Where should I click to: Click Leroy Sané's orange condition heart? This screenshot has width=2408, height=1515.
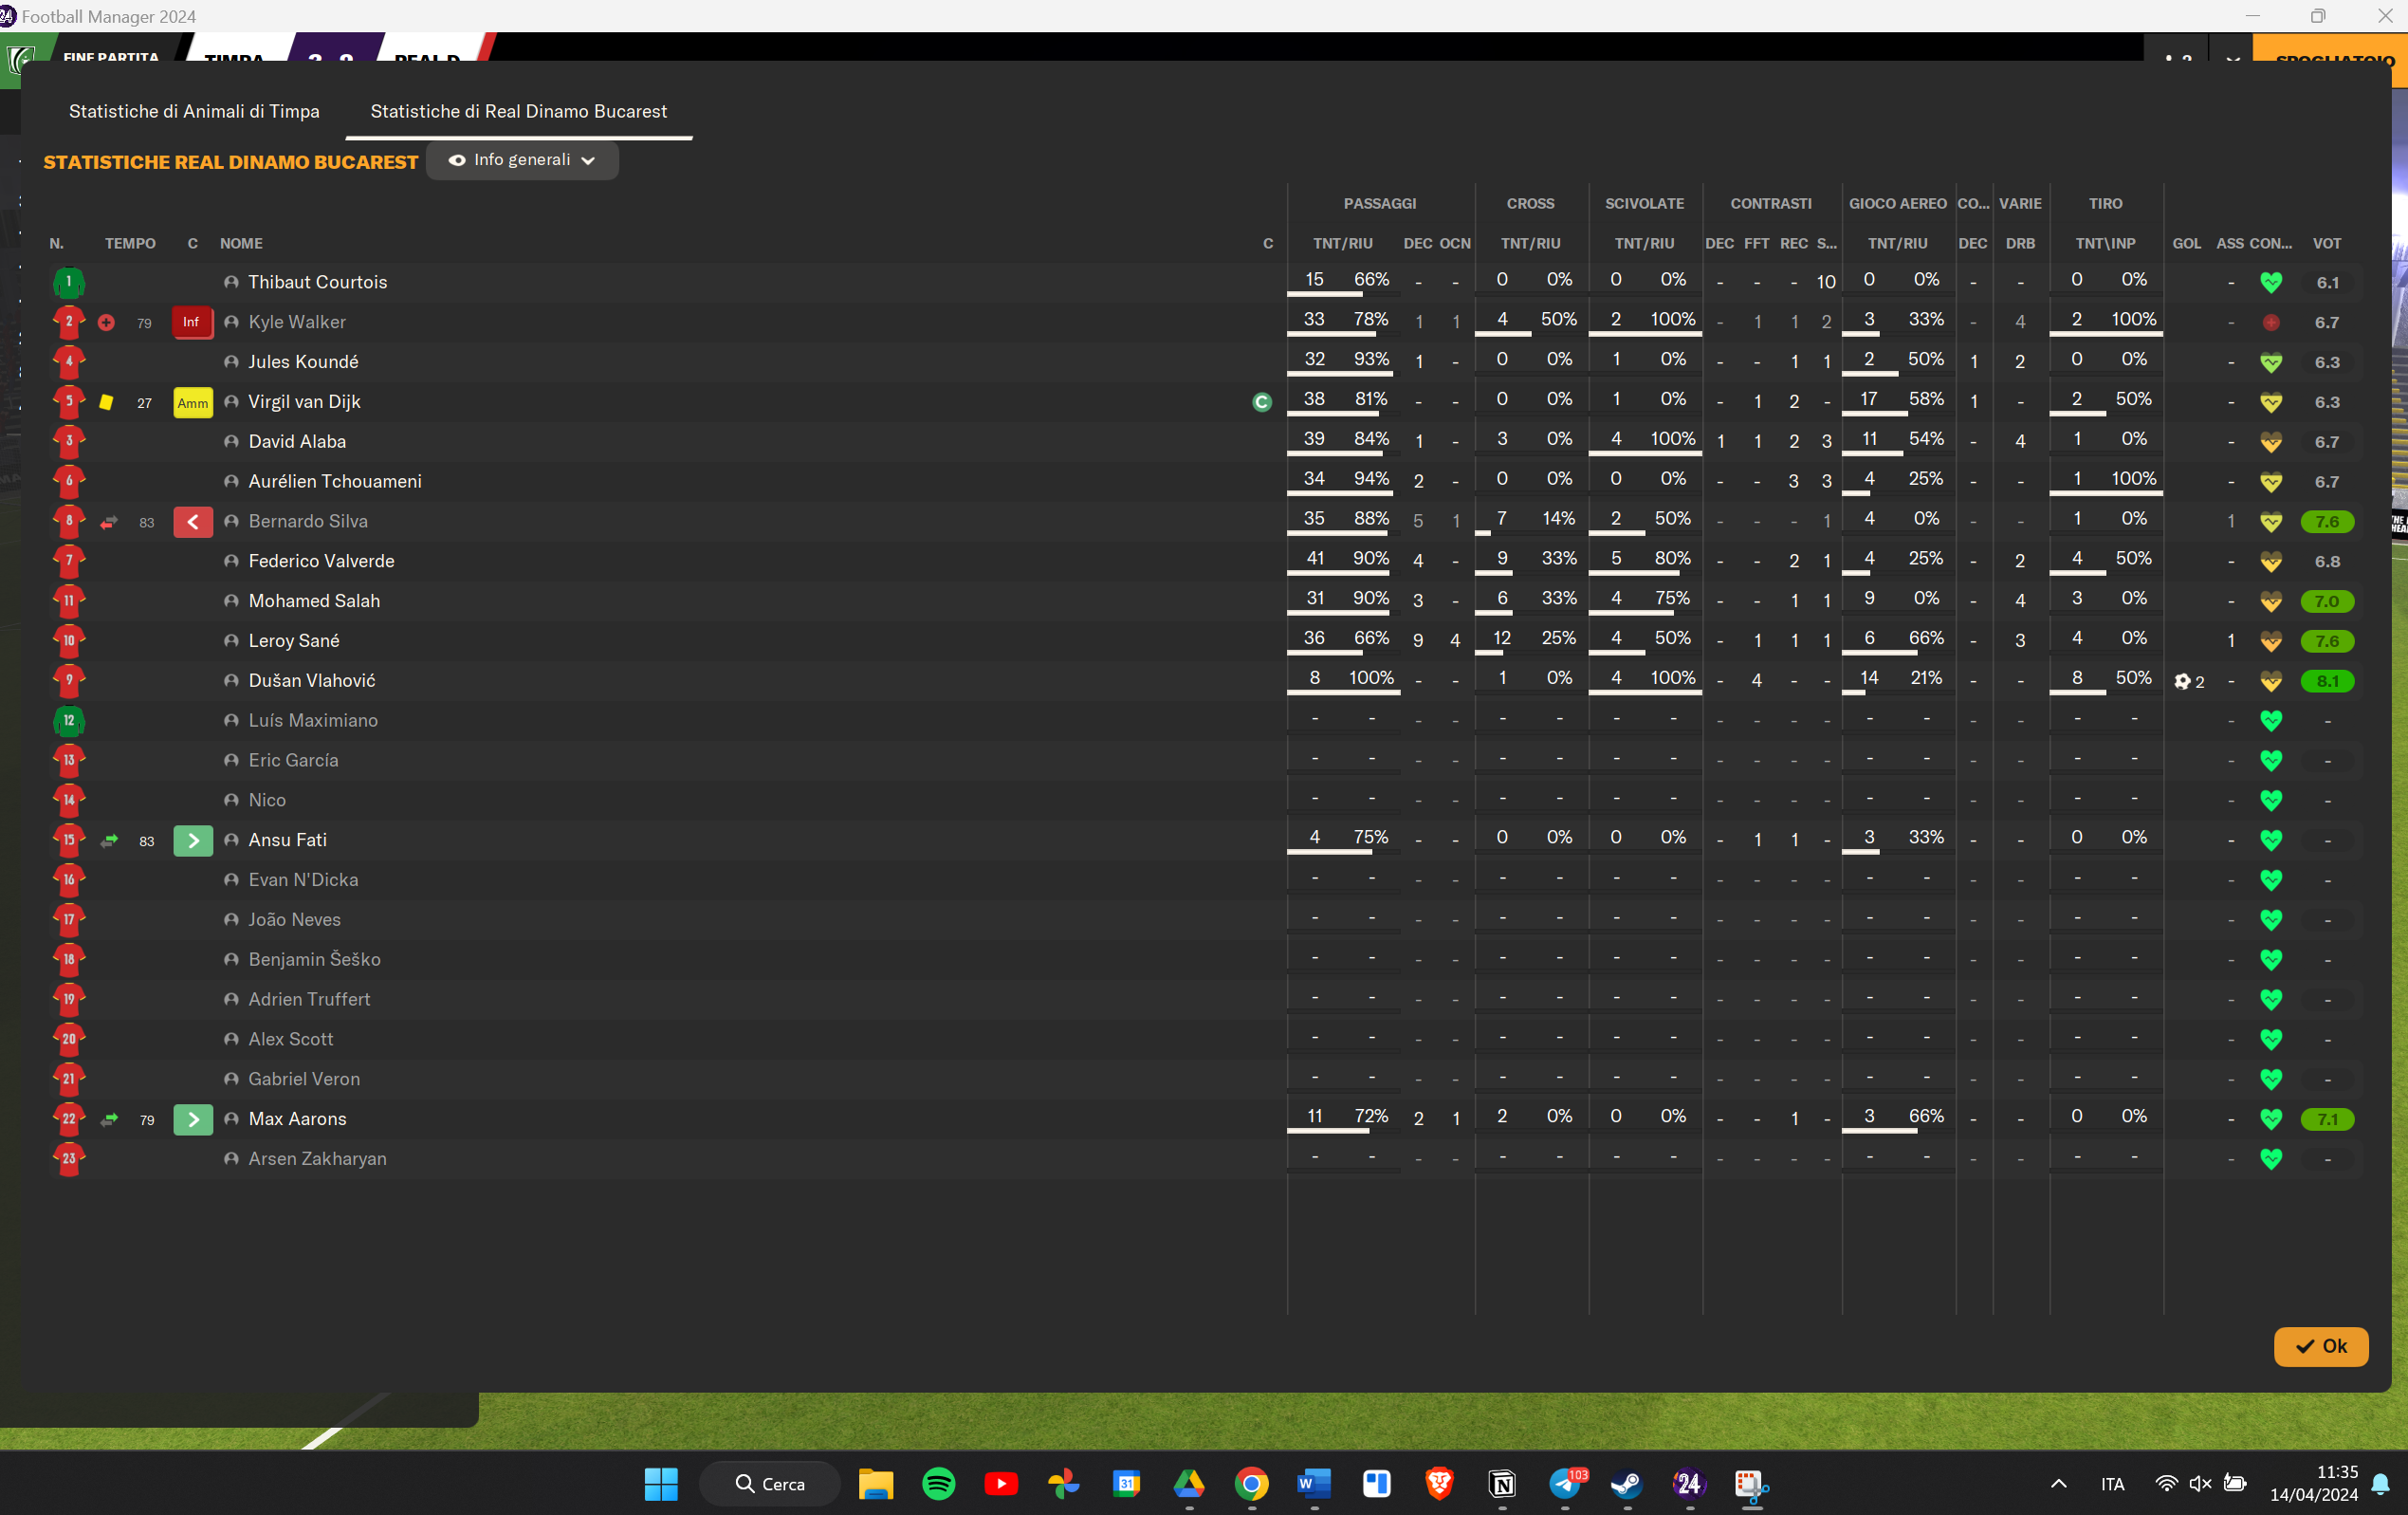pyautogui.click(x=2271, y=641)
